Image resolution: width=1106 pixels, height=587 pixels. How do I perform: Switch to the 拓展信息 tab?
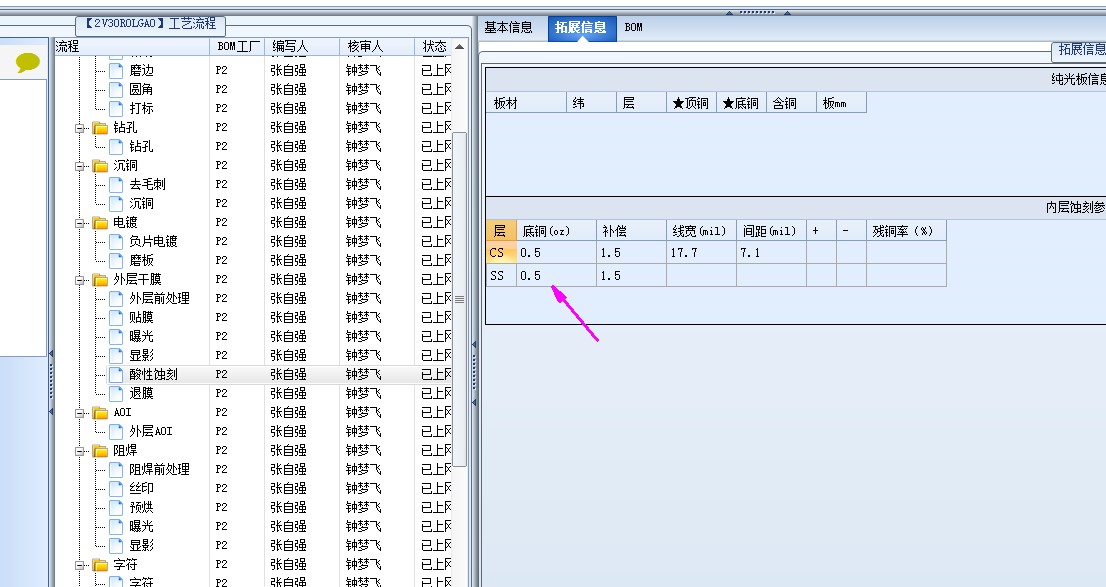tap(581, 28)
